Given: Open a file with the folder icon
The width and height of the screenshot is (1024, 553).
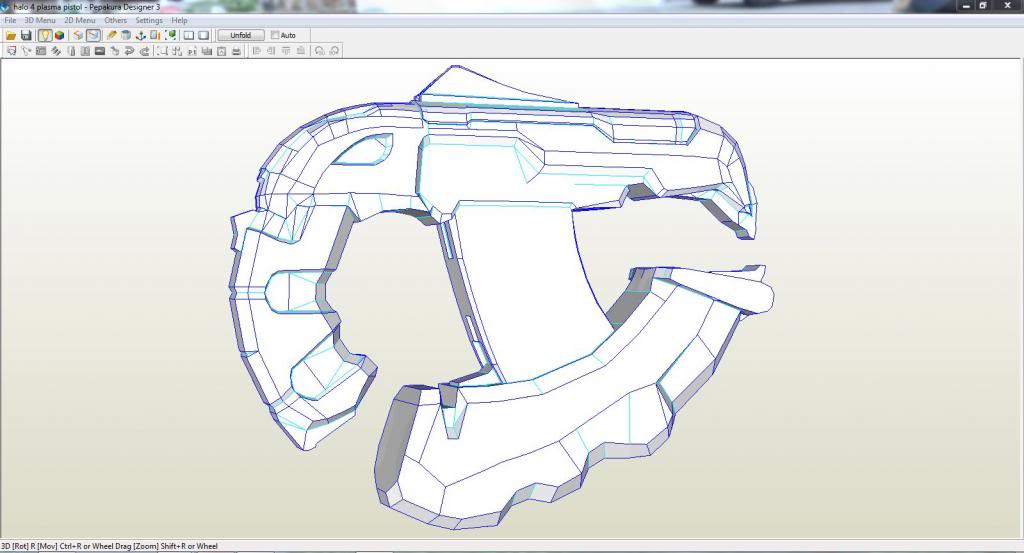Looking at the screenshot, I should click(11, 35).
